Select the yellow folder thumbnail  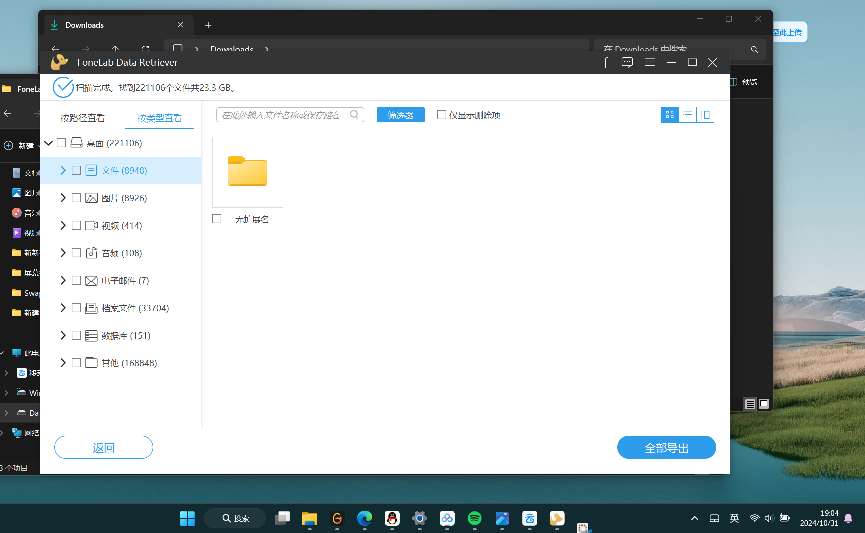(247, 172)
